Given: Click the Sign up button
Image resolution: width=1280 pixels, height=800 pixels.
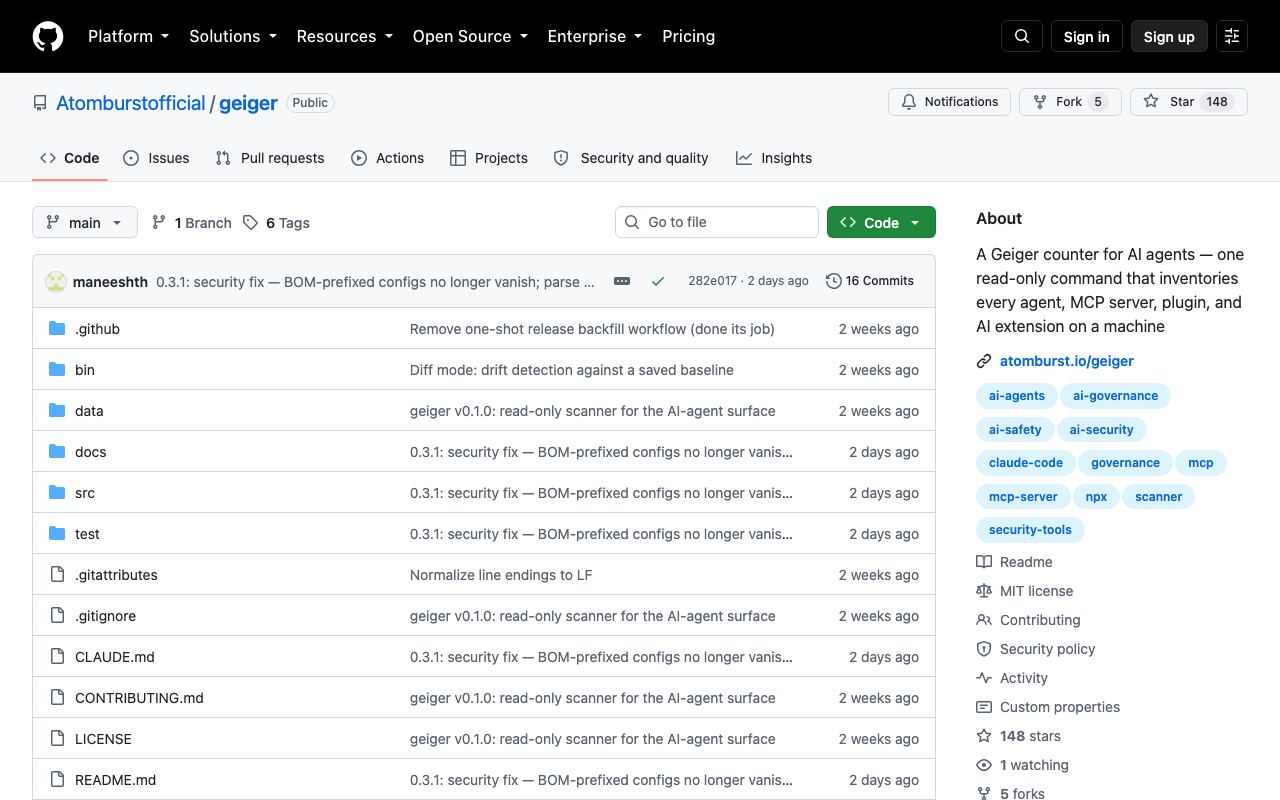Looking at the screenshot, I should pyautogui.click(x=1169, y=36).
